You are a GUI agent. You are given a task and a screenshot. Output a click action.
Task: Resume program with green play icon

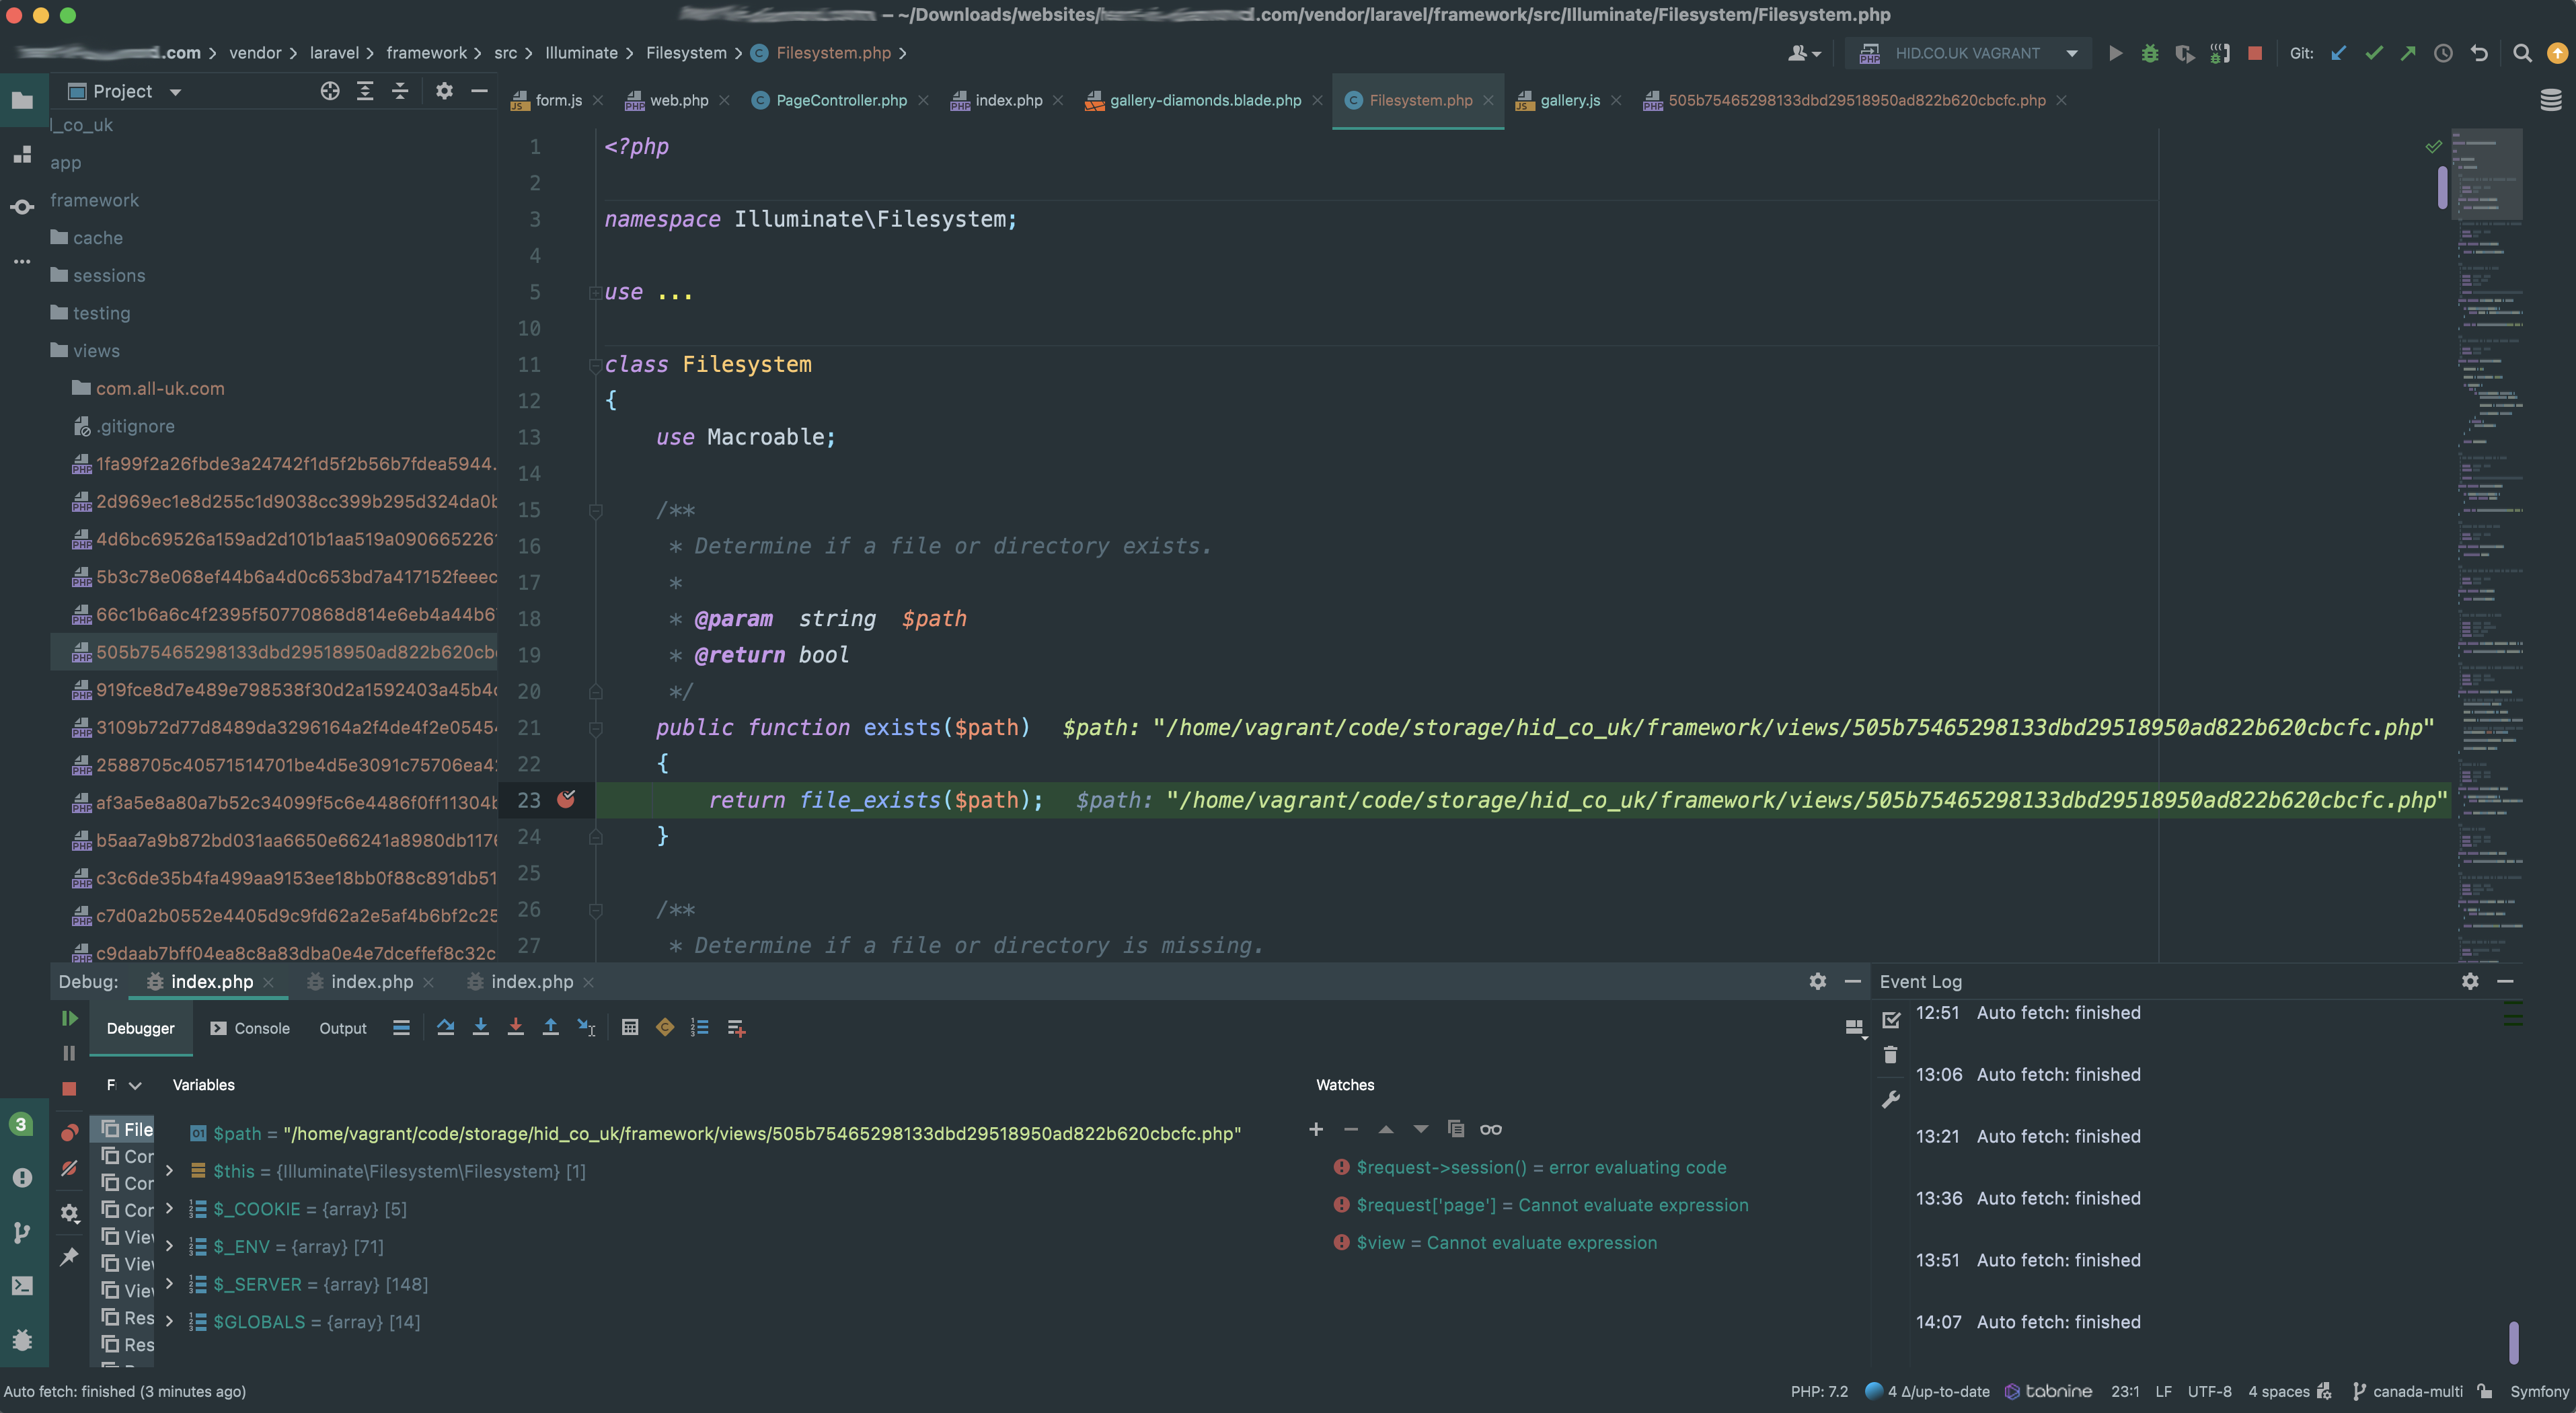coord(69,1018)
